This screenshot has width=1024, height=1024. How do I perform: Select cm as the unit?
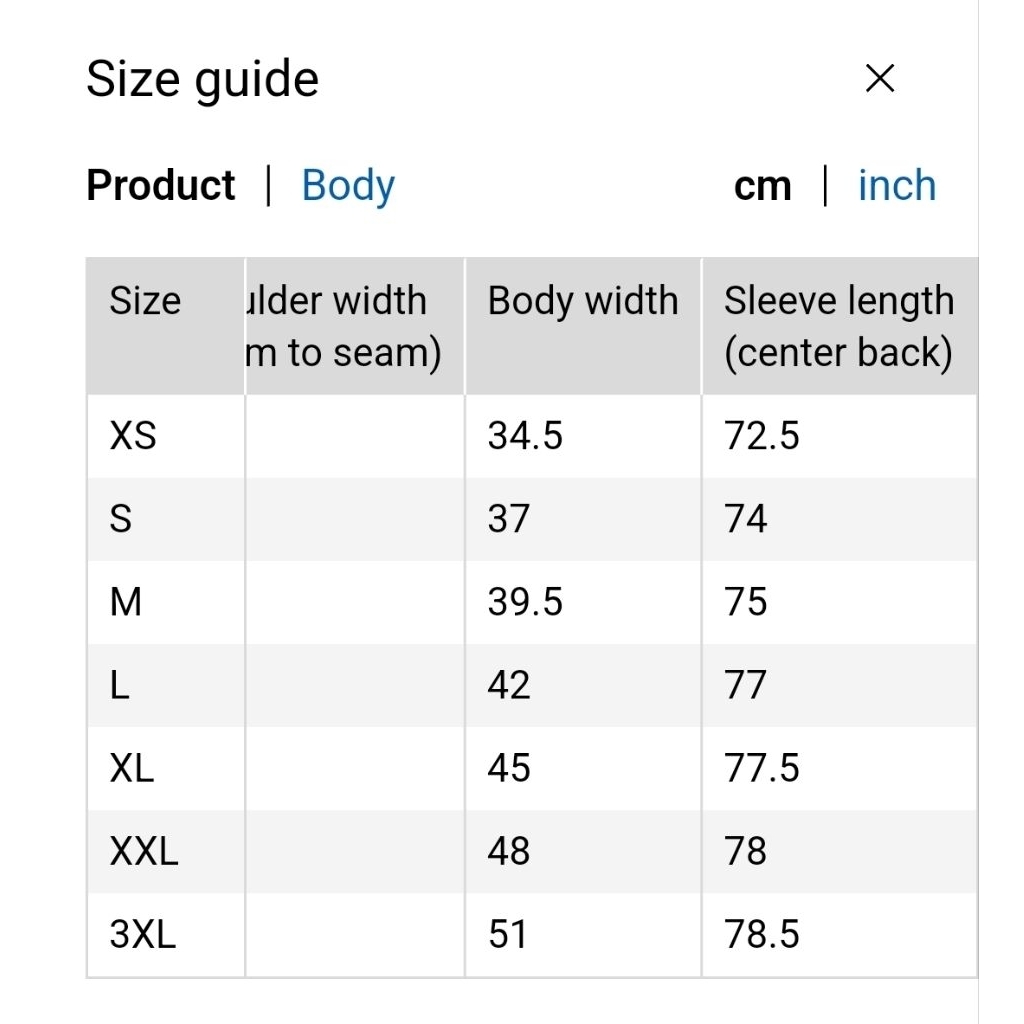(762, 186)
